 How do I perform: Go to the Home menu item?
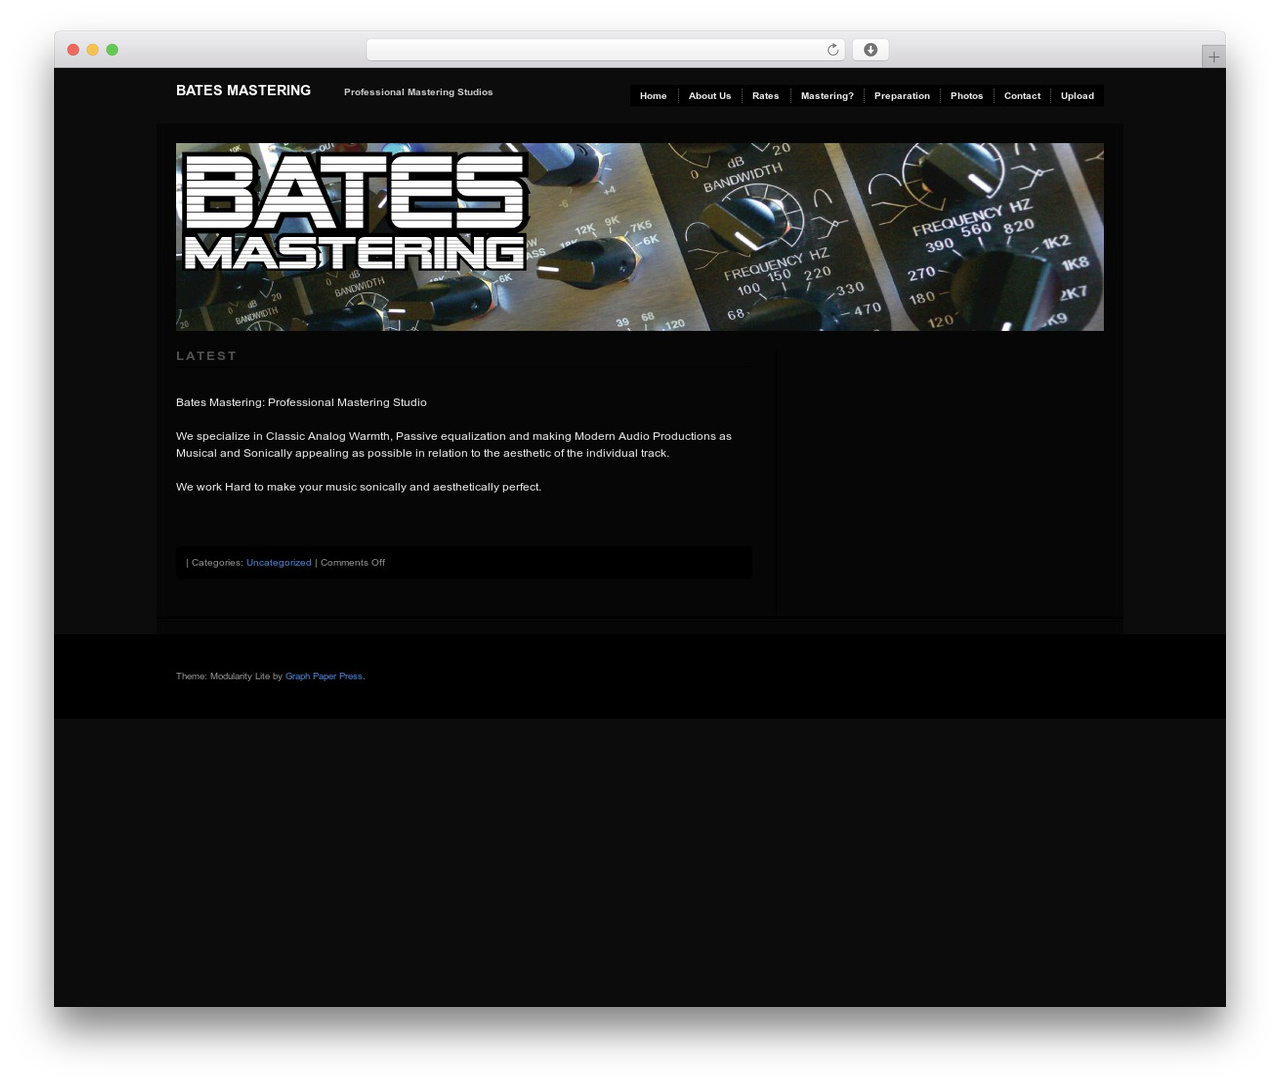(653, 96)
